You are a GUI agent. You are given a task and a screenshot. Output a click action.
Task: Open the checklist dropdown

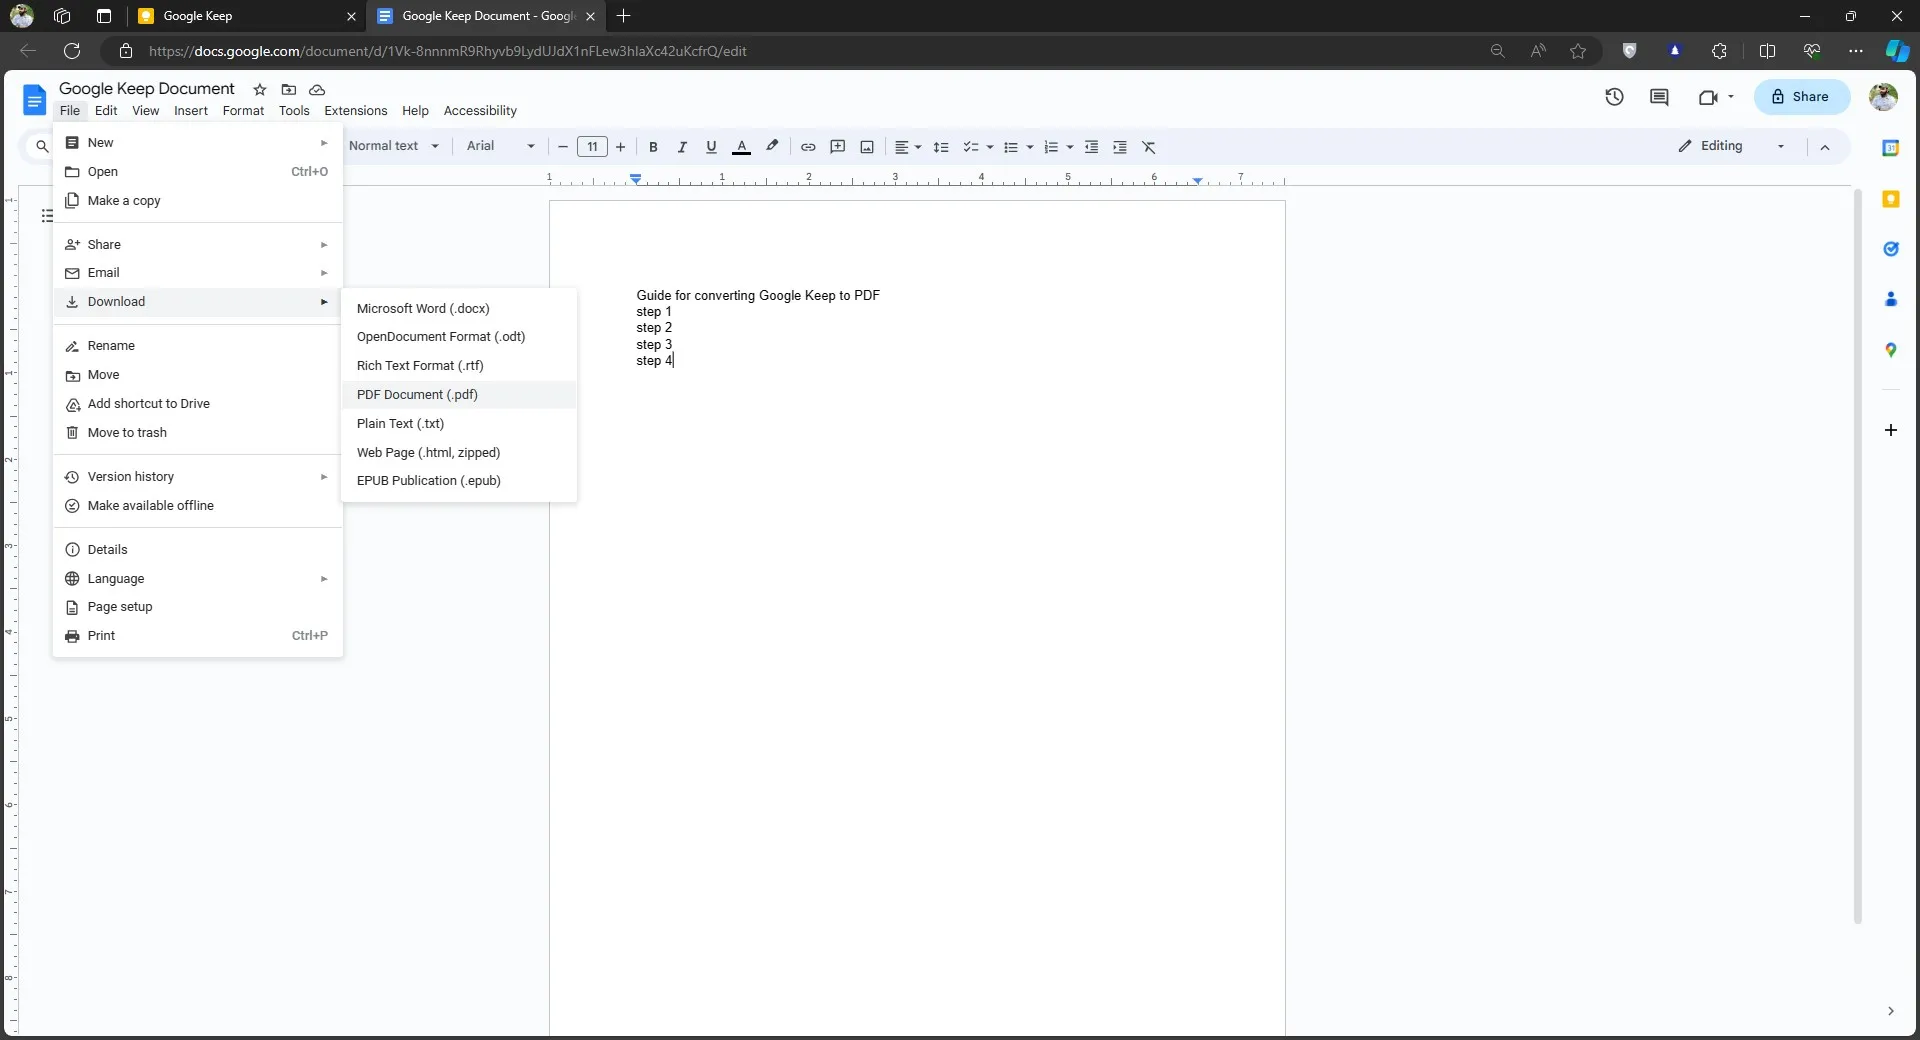(977, 147)
